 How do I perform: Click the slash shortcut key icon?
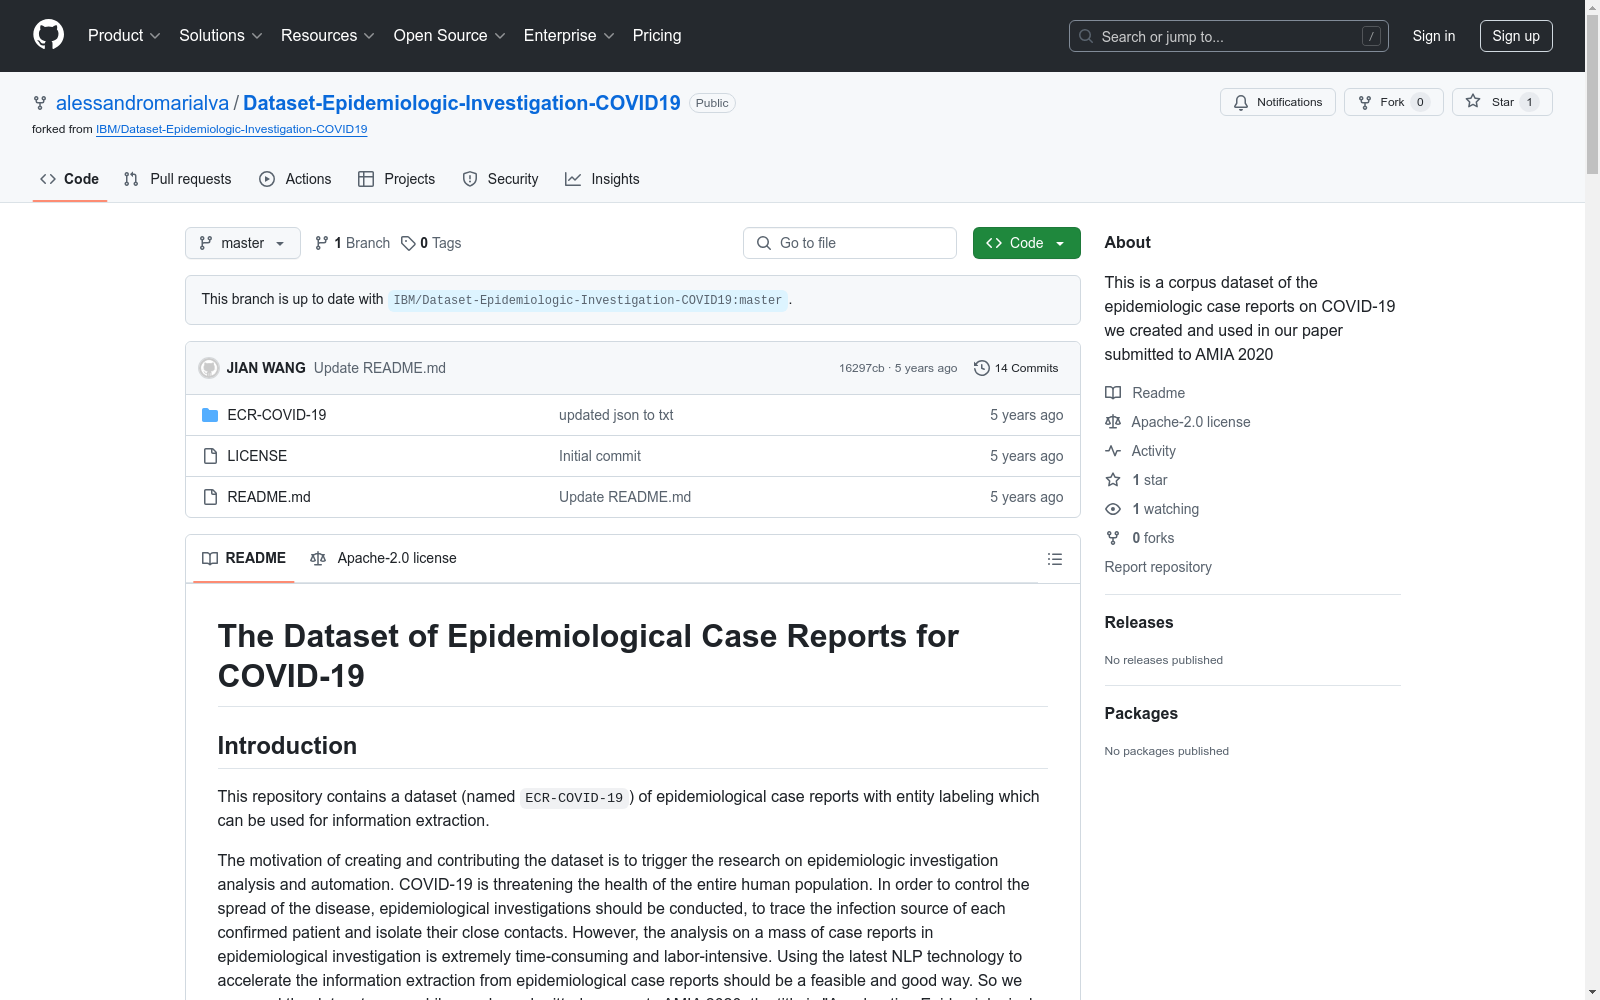[1371, 36]
